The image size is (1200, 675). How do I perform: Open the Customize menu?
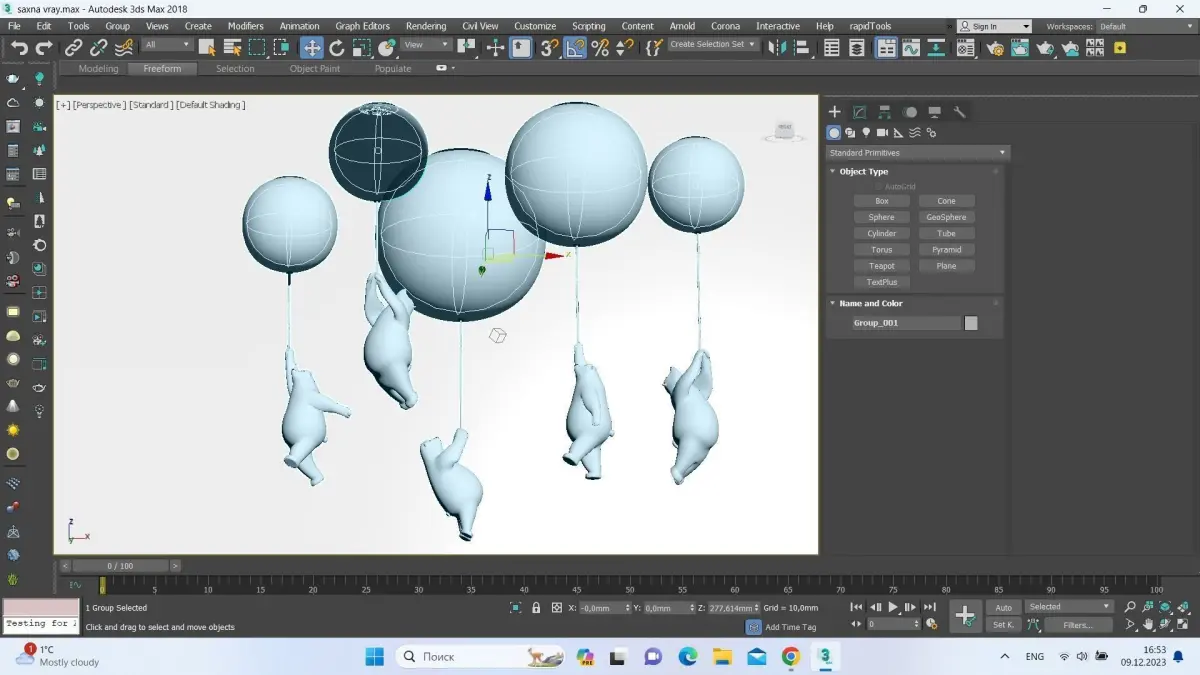[535, 26]
